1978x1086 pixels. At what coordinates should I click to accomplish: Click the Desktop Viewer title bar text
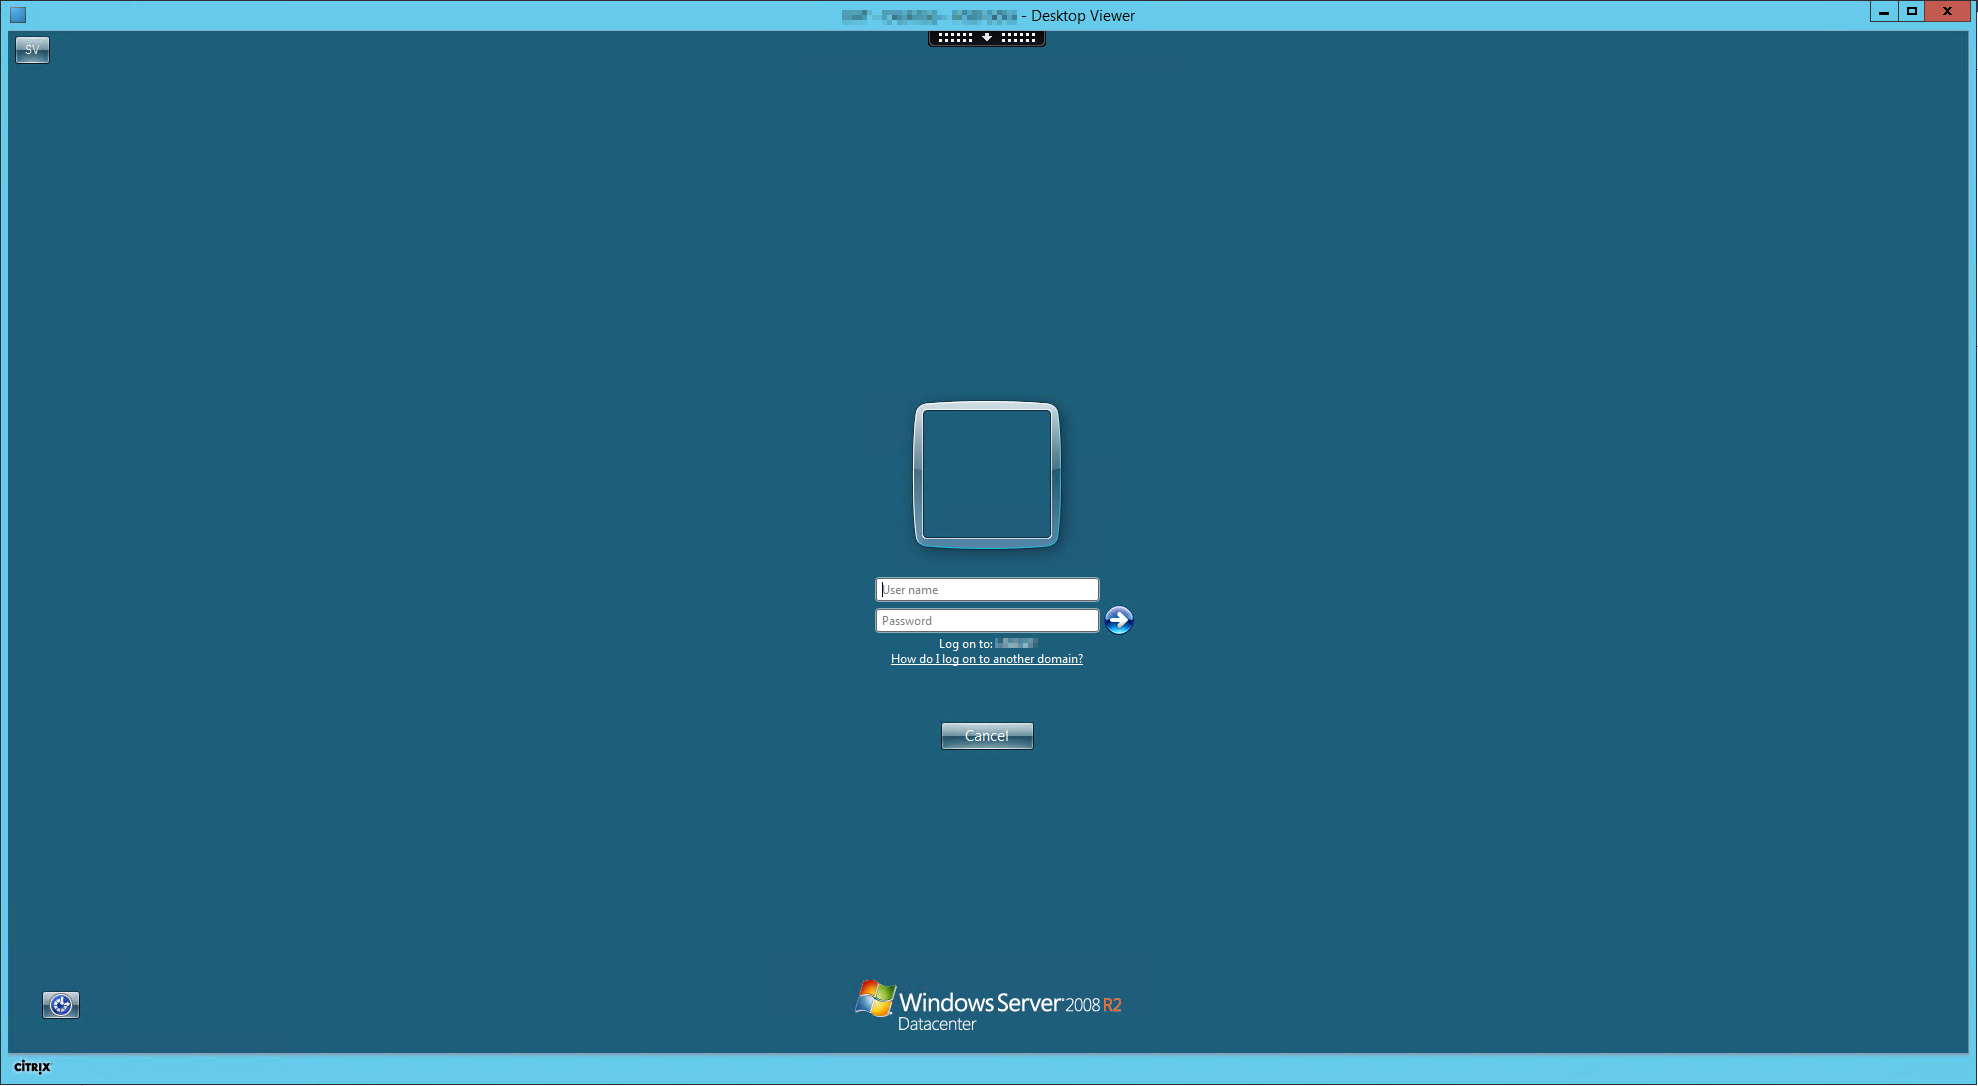1080,15
